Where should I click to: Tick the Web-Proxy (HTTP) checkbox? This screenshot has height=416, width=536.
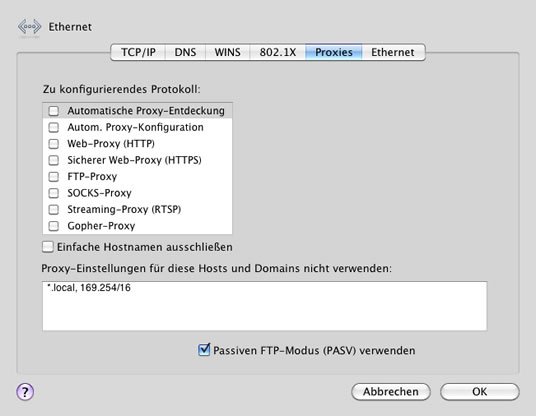[x=54, y=144]
